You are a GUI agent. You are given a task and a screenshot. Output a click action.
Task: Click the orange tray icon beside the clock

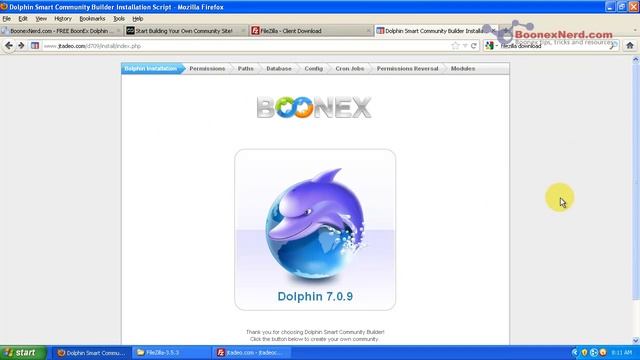click(x=603, y=353)
